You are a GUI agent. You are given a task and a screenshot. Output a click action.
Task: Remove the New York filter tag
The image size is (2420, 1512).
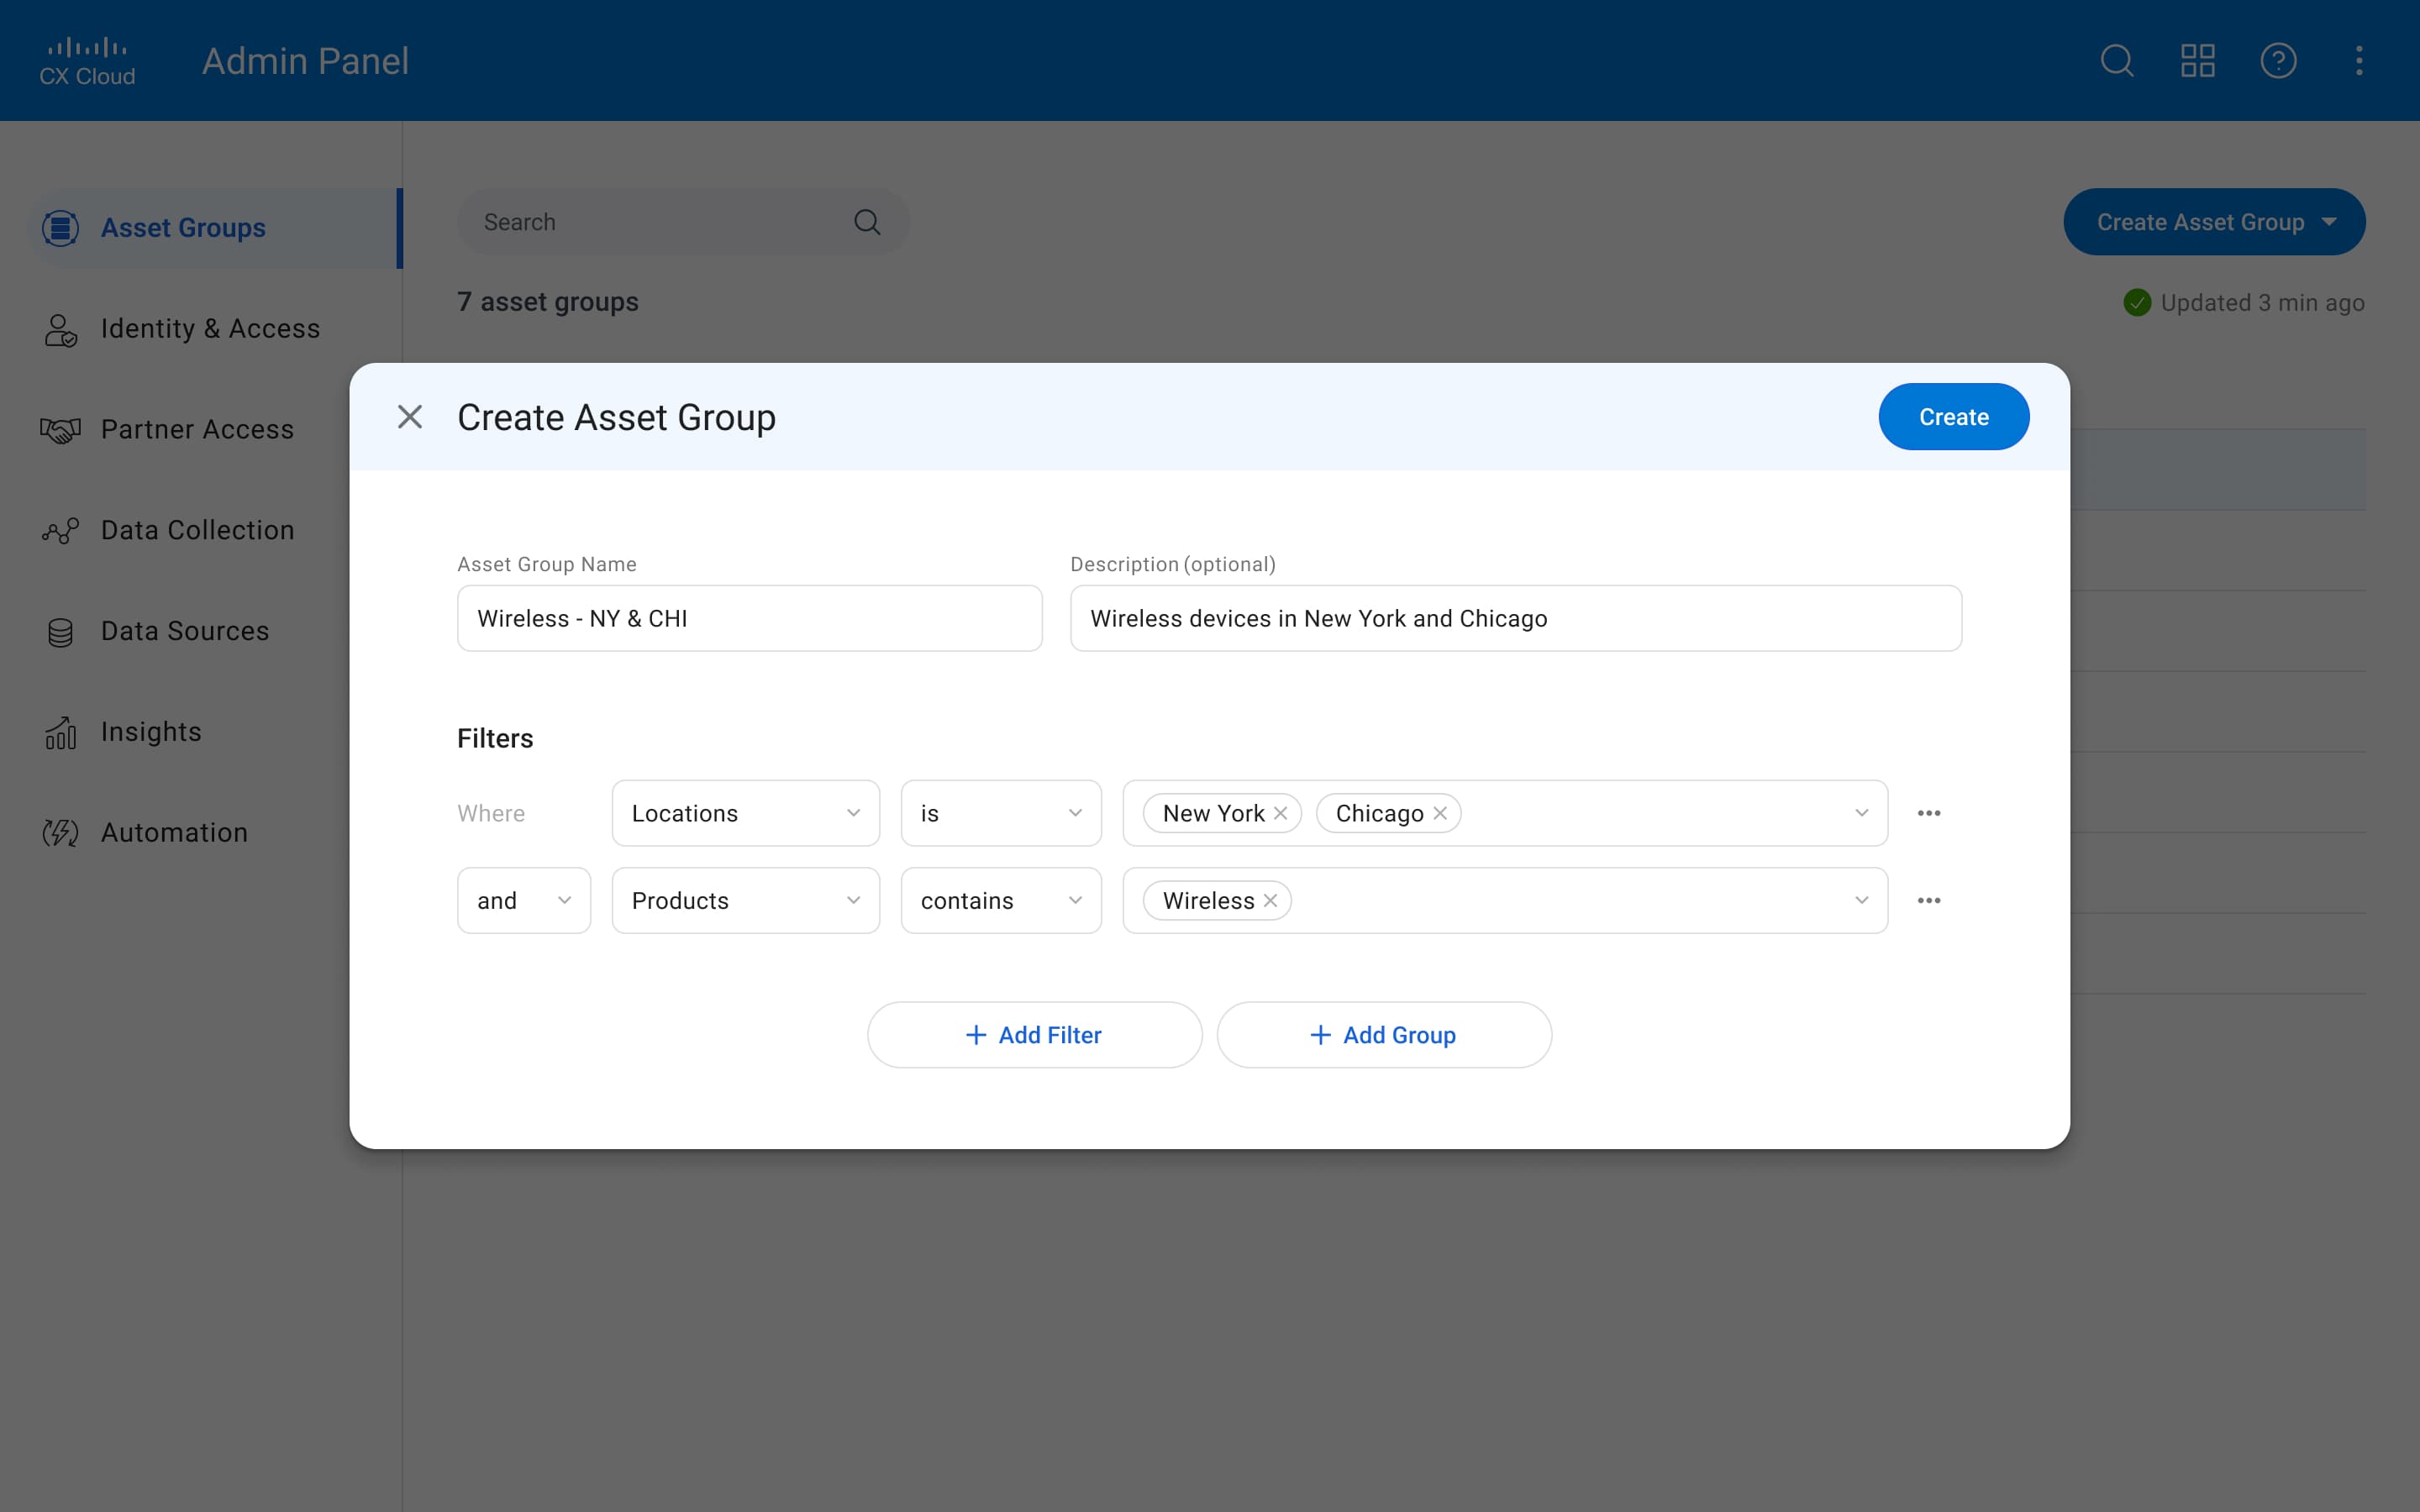(1281, 813)
